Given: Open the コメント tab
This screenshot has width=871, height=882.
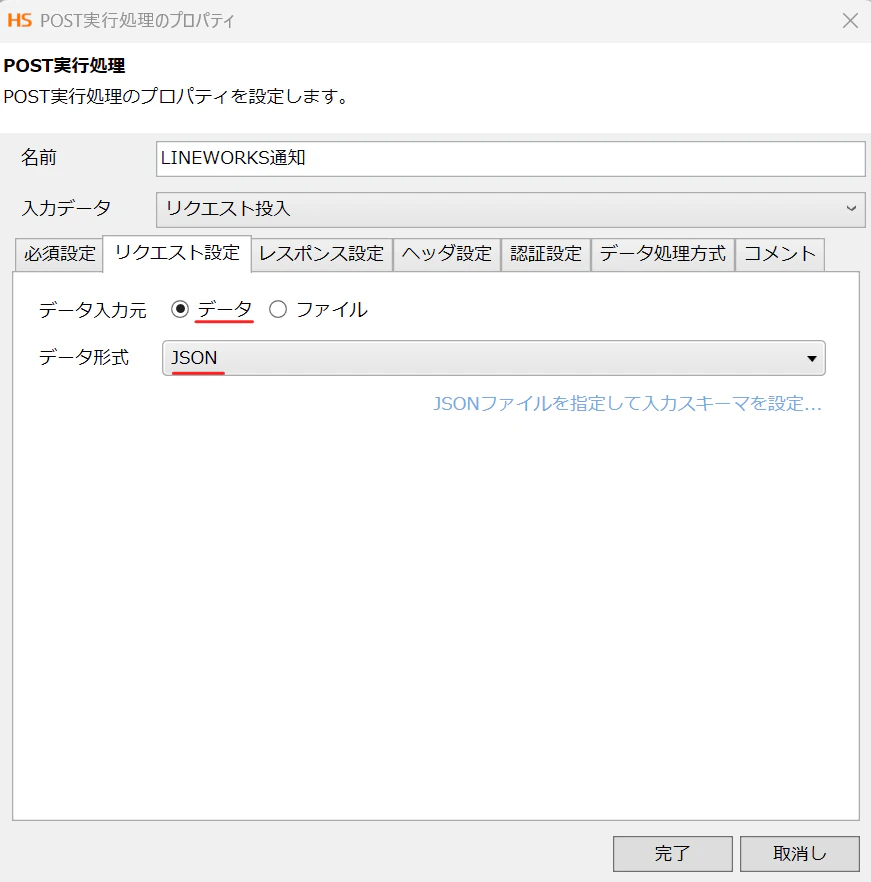Looking at the screenshot, I should [780, 254].
